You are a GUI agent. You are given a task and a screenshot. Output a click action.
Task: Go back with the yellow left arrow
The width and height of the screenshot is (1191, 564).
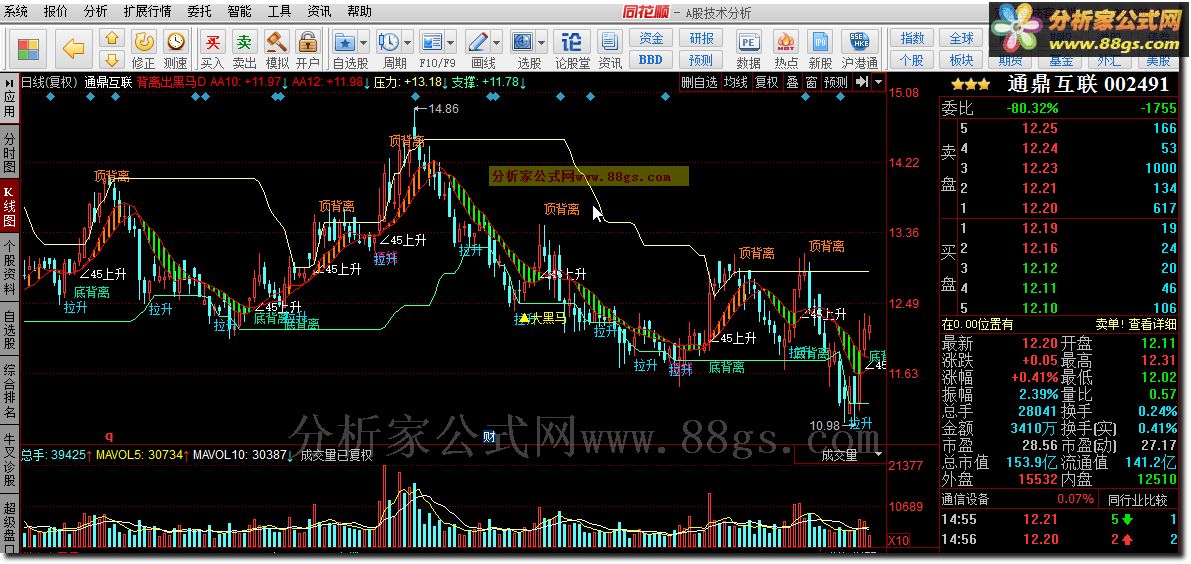[x=74, y=49]
